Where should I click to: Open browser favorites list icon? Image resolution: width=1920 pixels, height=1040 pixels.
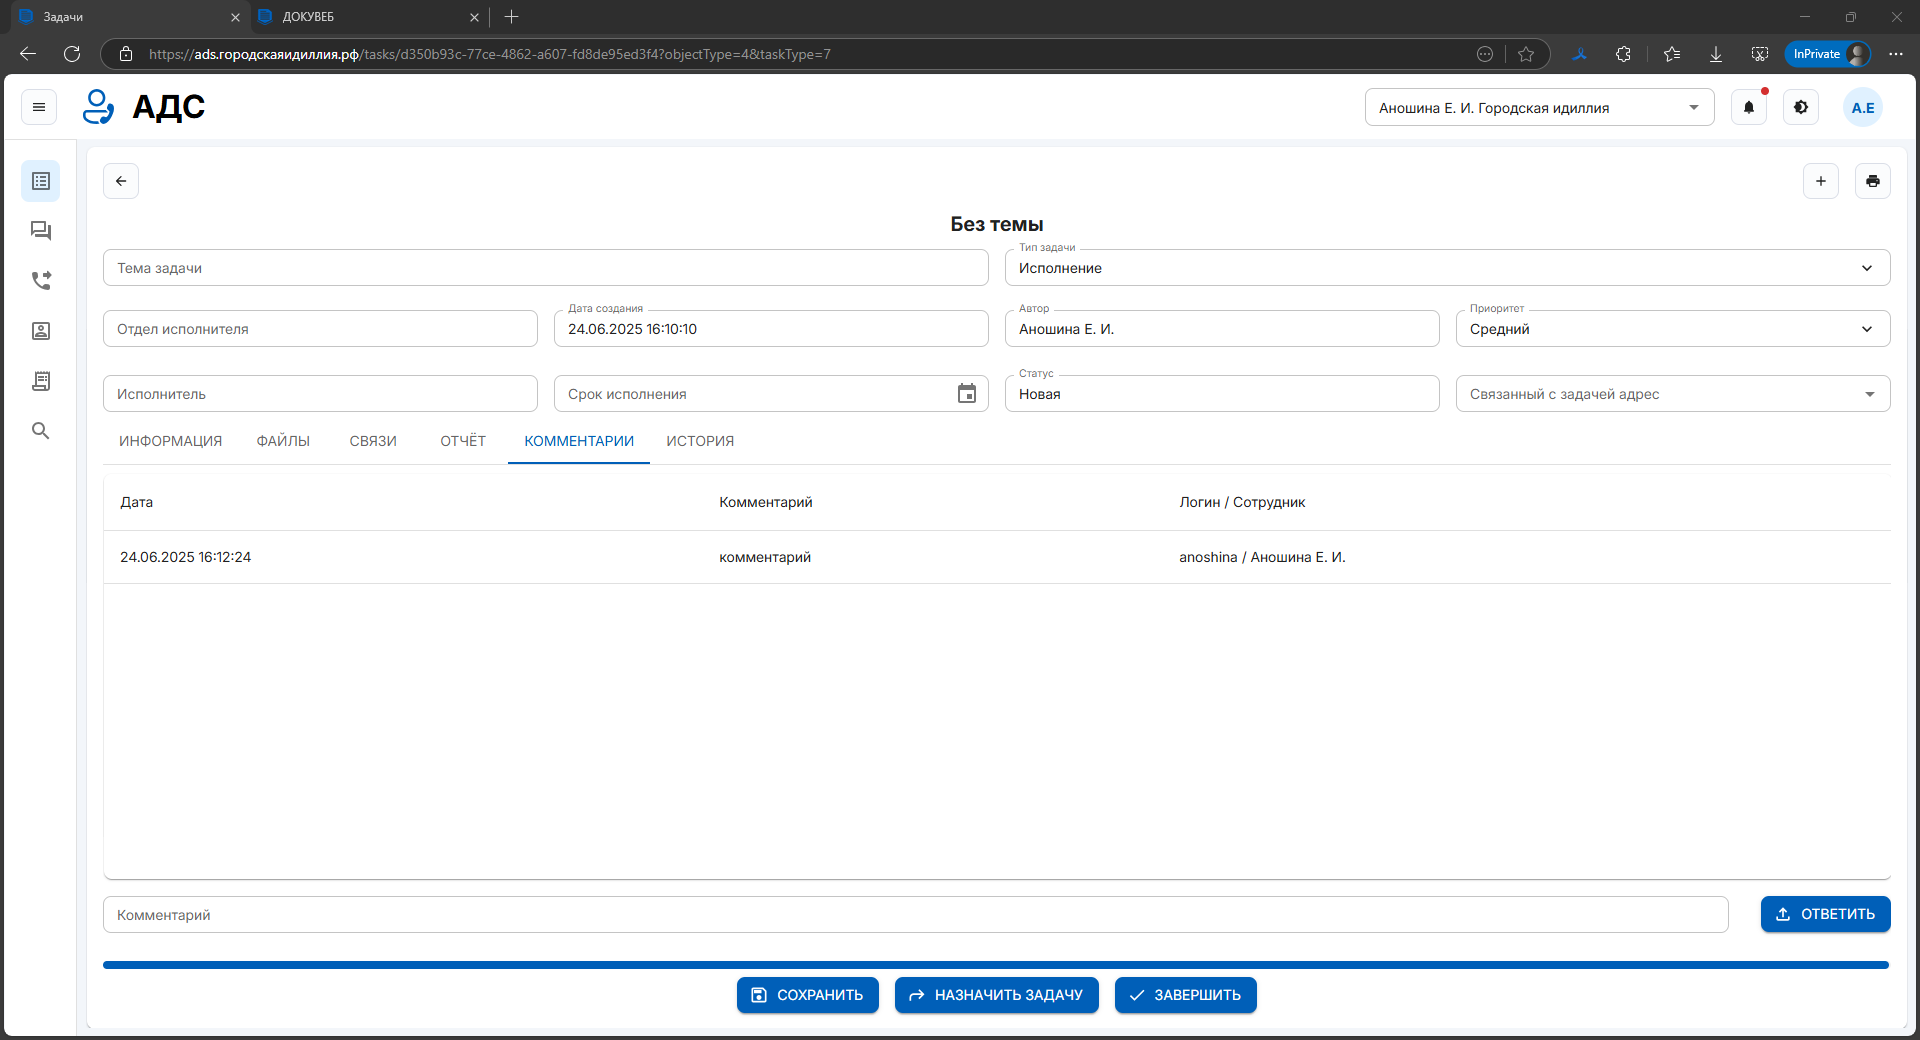click(1672, 54)
